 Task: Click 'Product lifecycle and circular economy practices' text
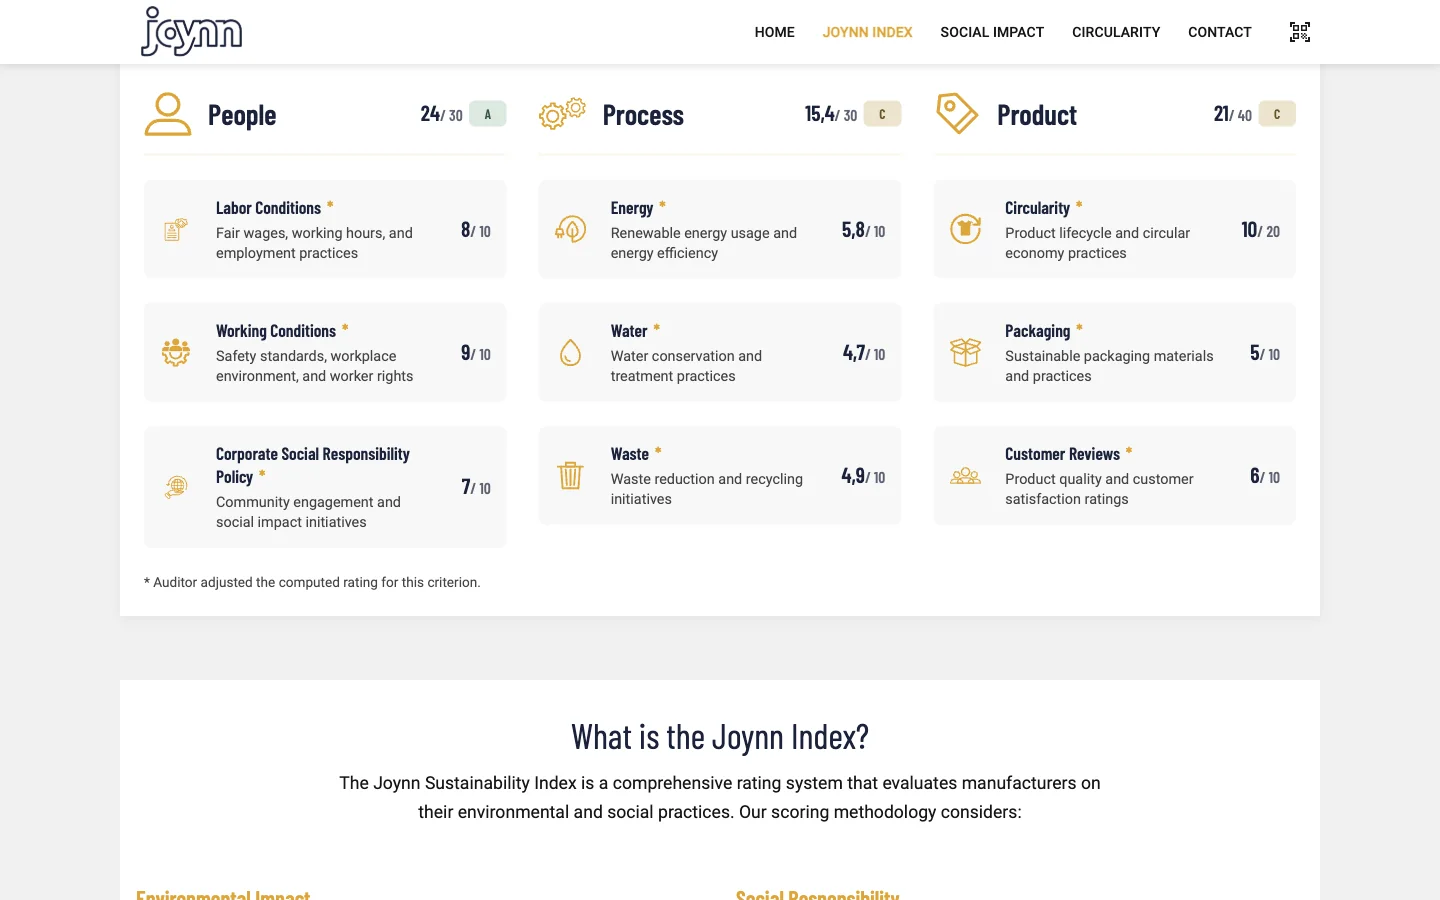[x=1098, y=243]
